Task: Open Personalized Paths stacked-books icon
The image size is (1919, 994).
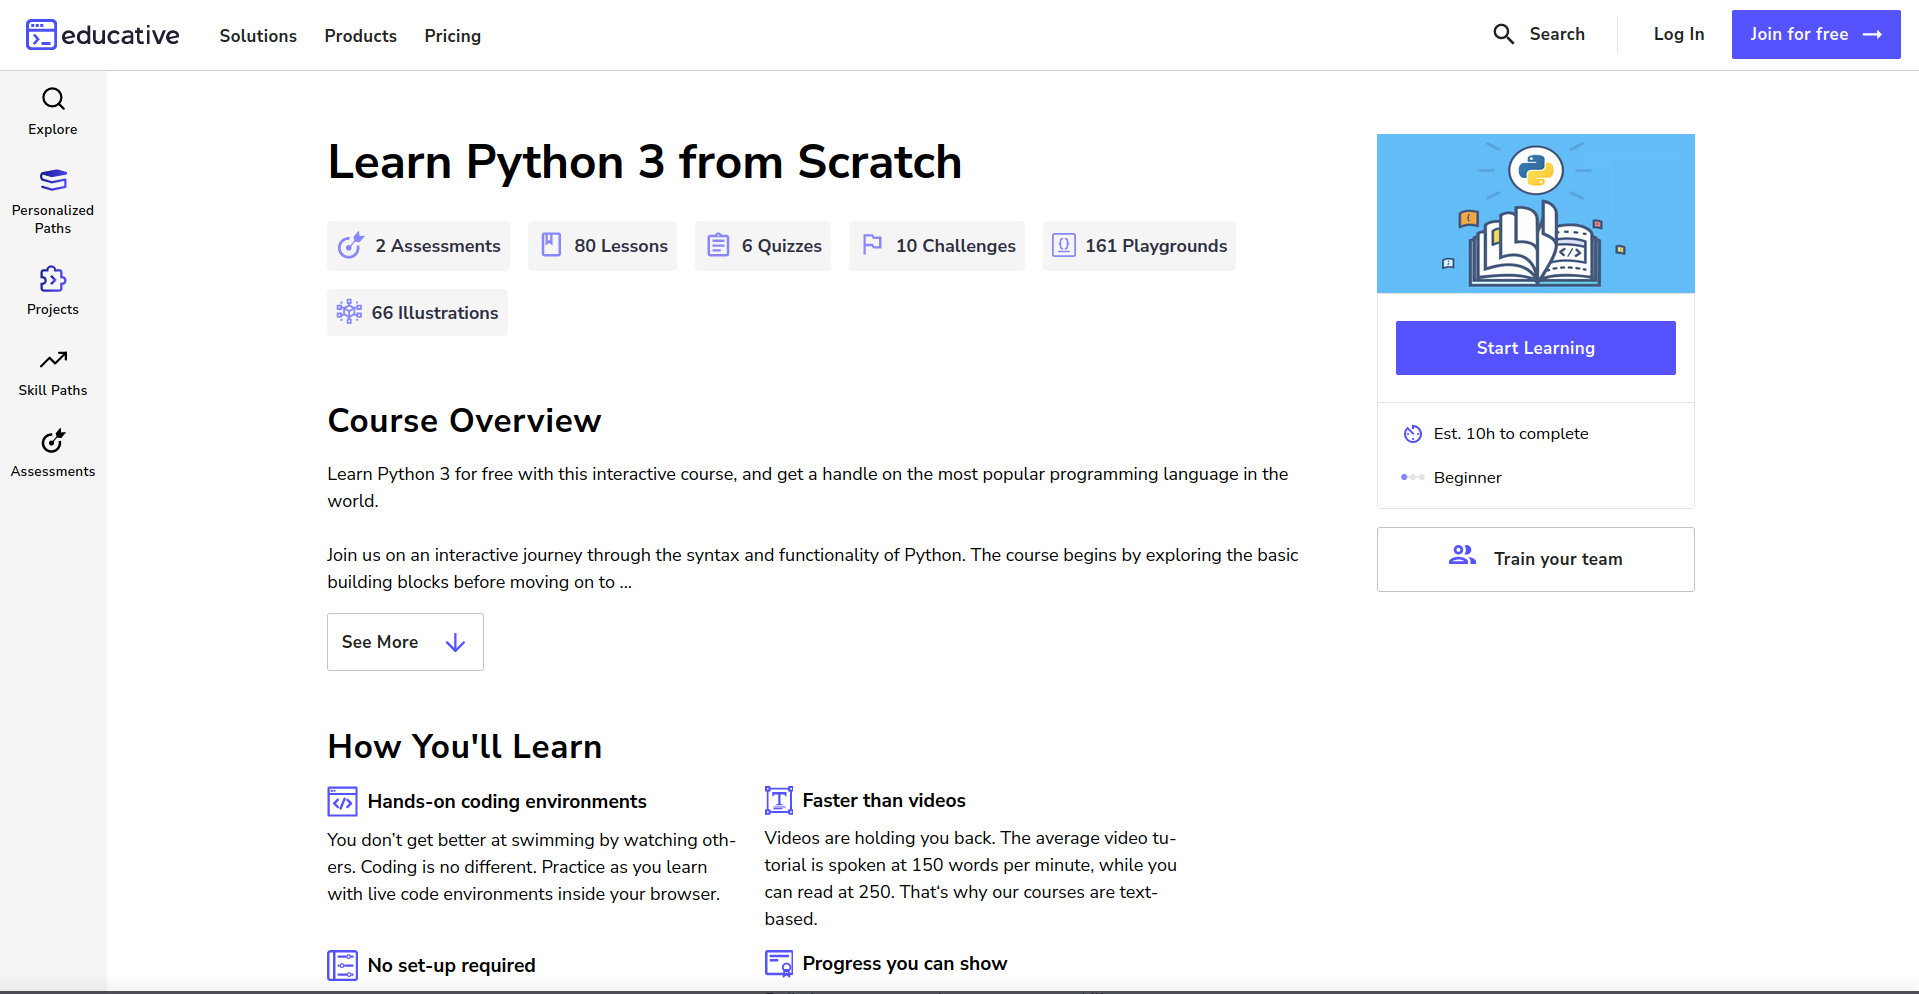Action: 53,180
